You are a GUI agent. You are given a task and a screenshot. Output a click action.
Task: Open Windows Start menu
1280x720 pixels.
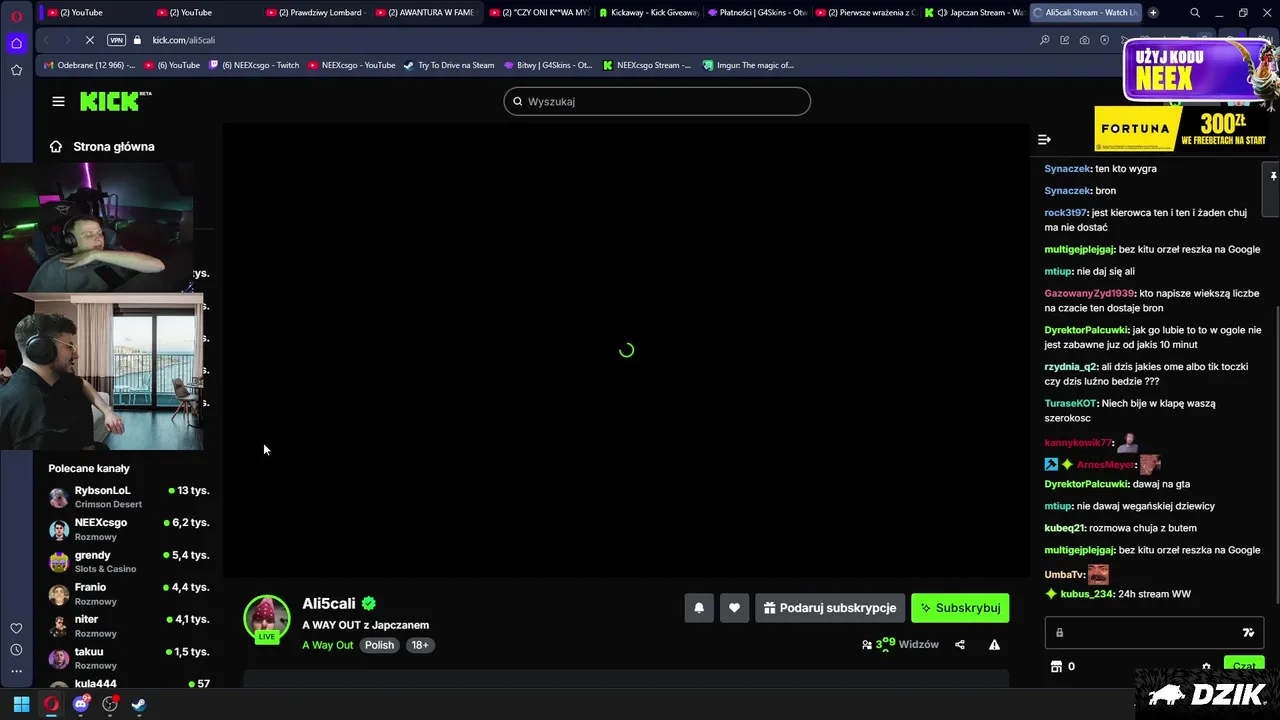tap(21, 704)
